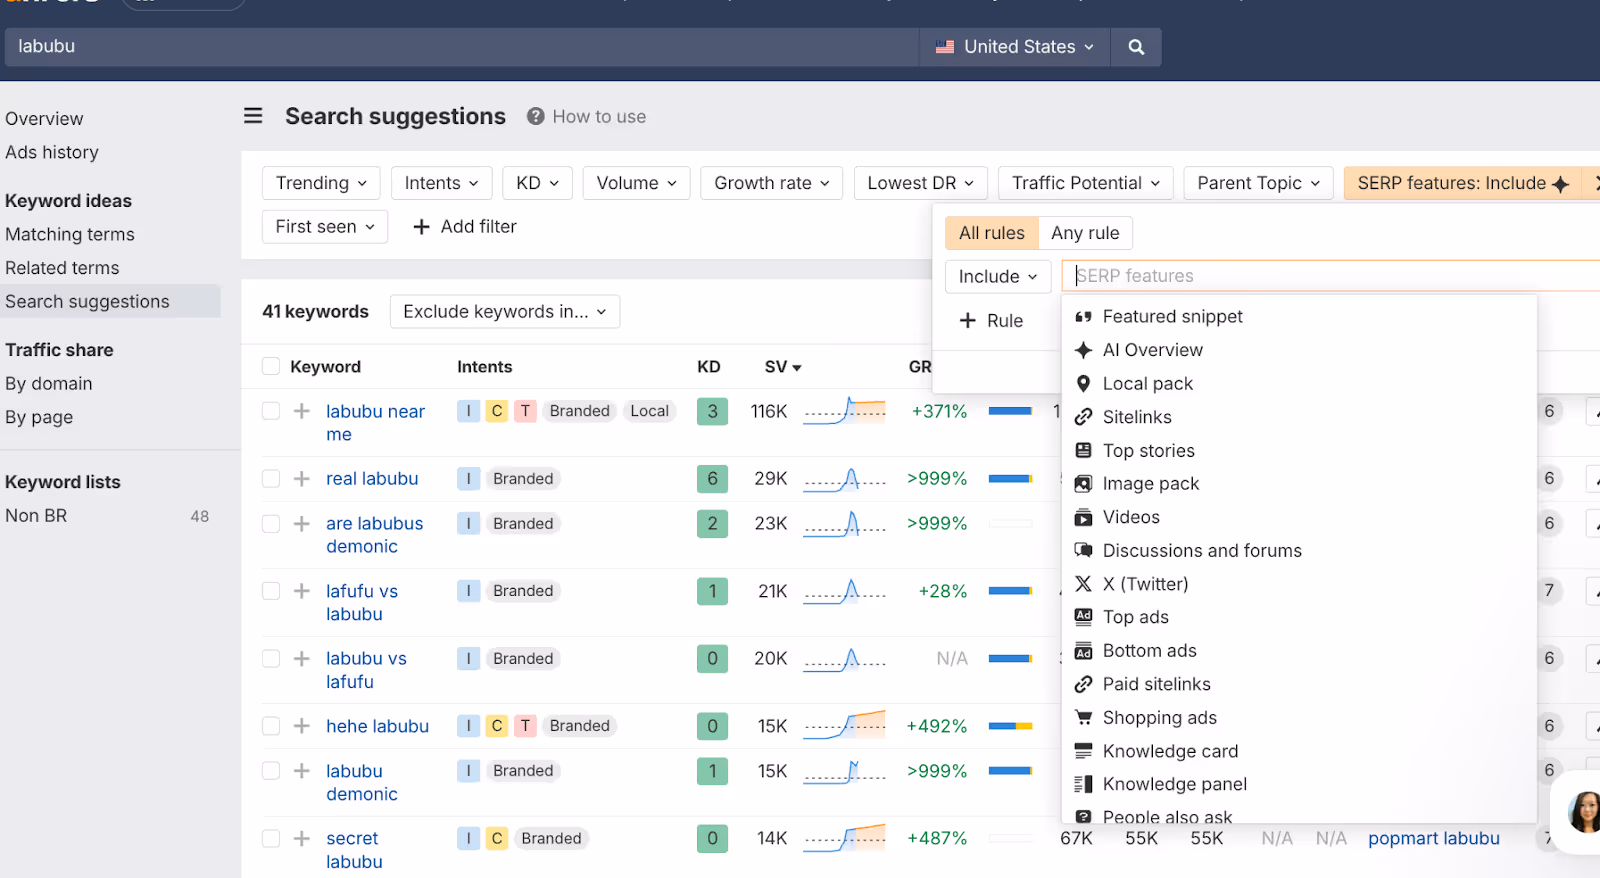This screenshot has width=1600, height=878.
Task: Open the hamburger menu icon
Action: (x=253, y=116)
